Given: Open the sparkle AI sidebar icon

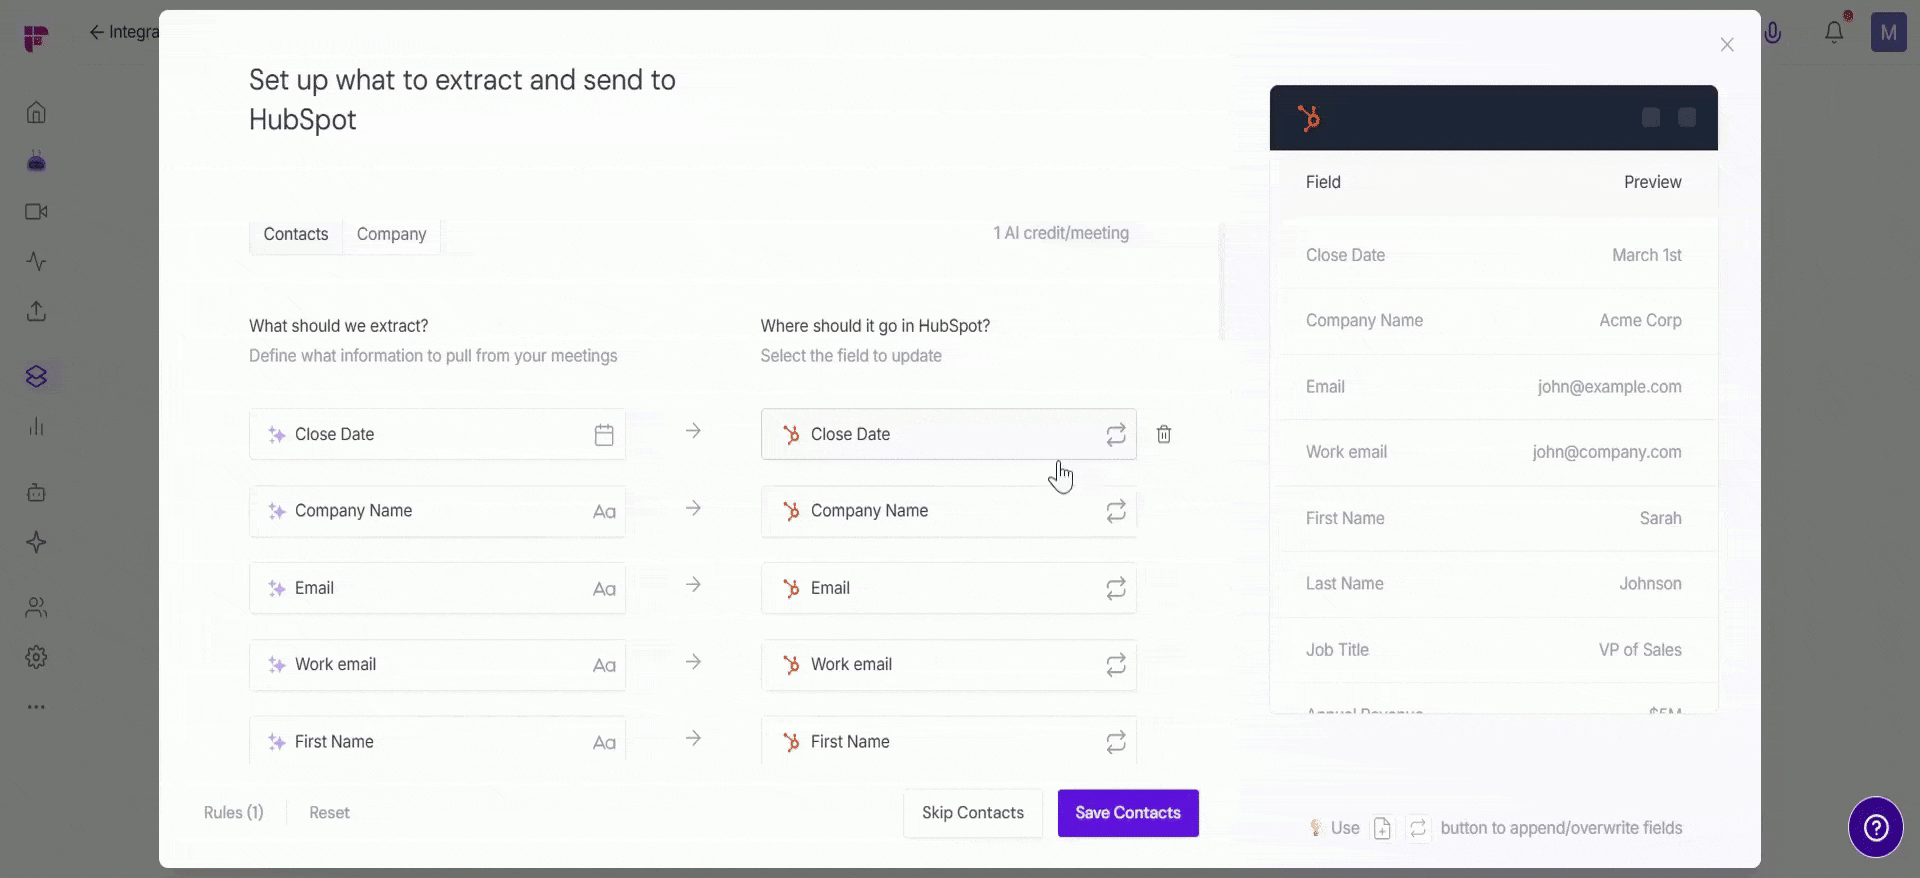Looking at the screenshot, I should coord(36,542).
